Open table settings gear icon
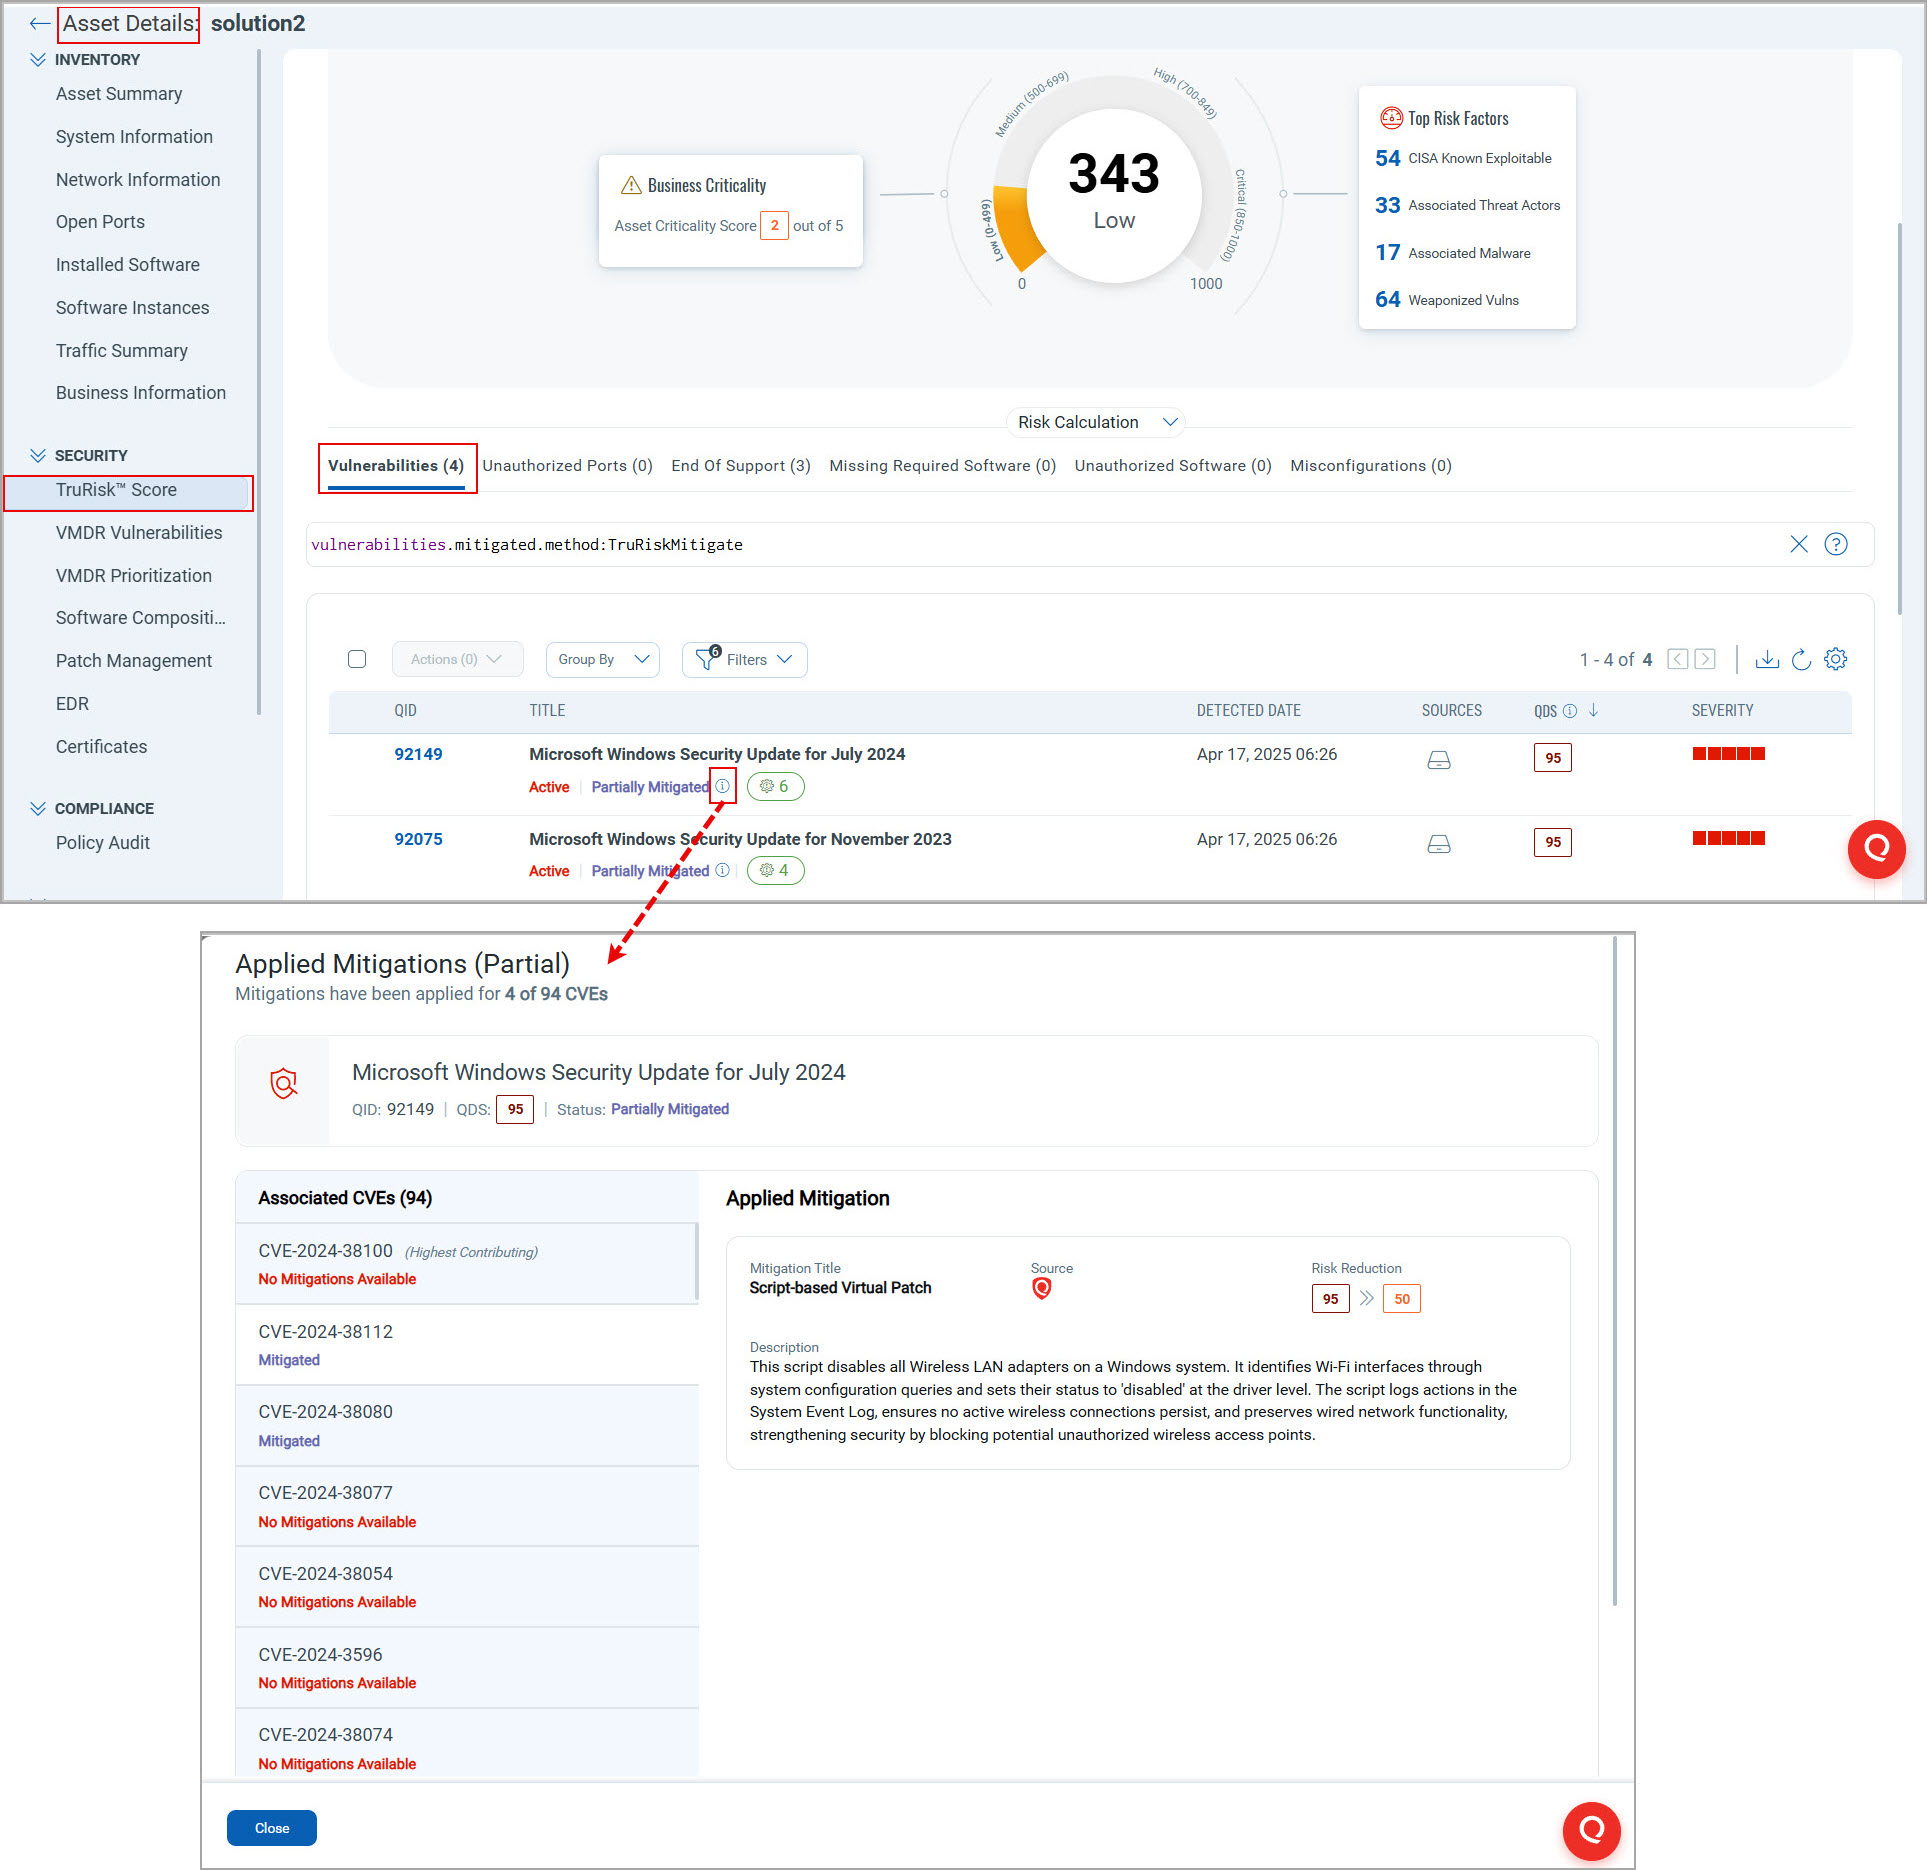The image size is (1927, 1870). pyautogui.click(x=1835, y=659)
